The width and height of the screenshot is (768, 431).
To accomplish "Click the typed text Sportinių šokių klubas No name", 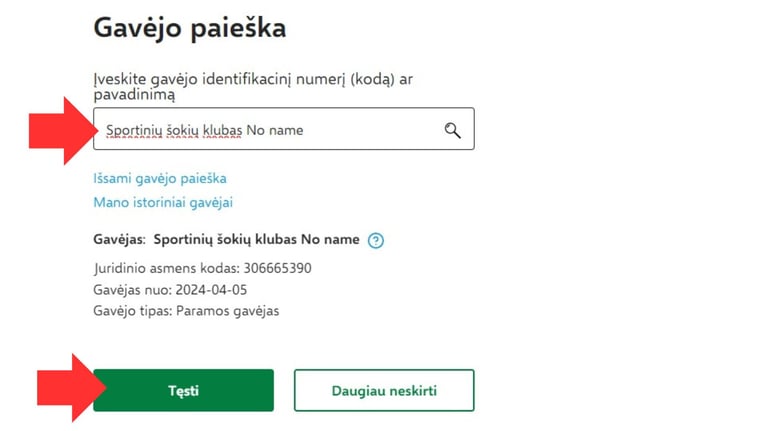I will (x=205, y=130).
